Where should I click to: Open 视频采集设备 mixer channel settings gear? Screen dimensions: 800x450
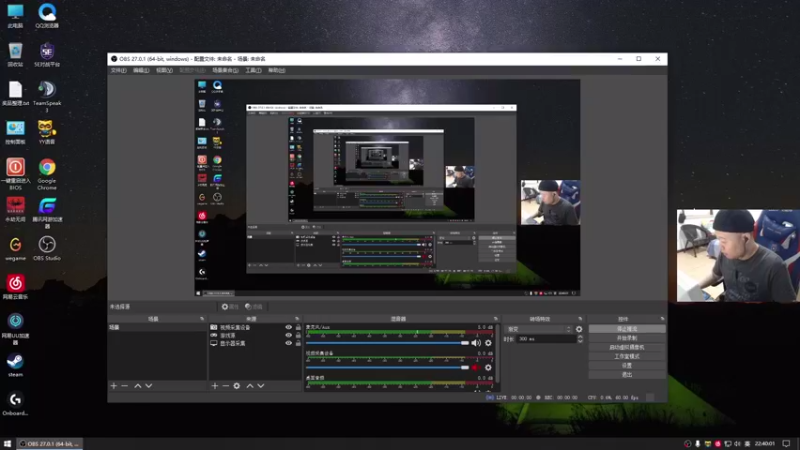(488, 367)
